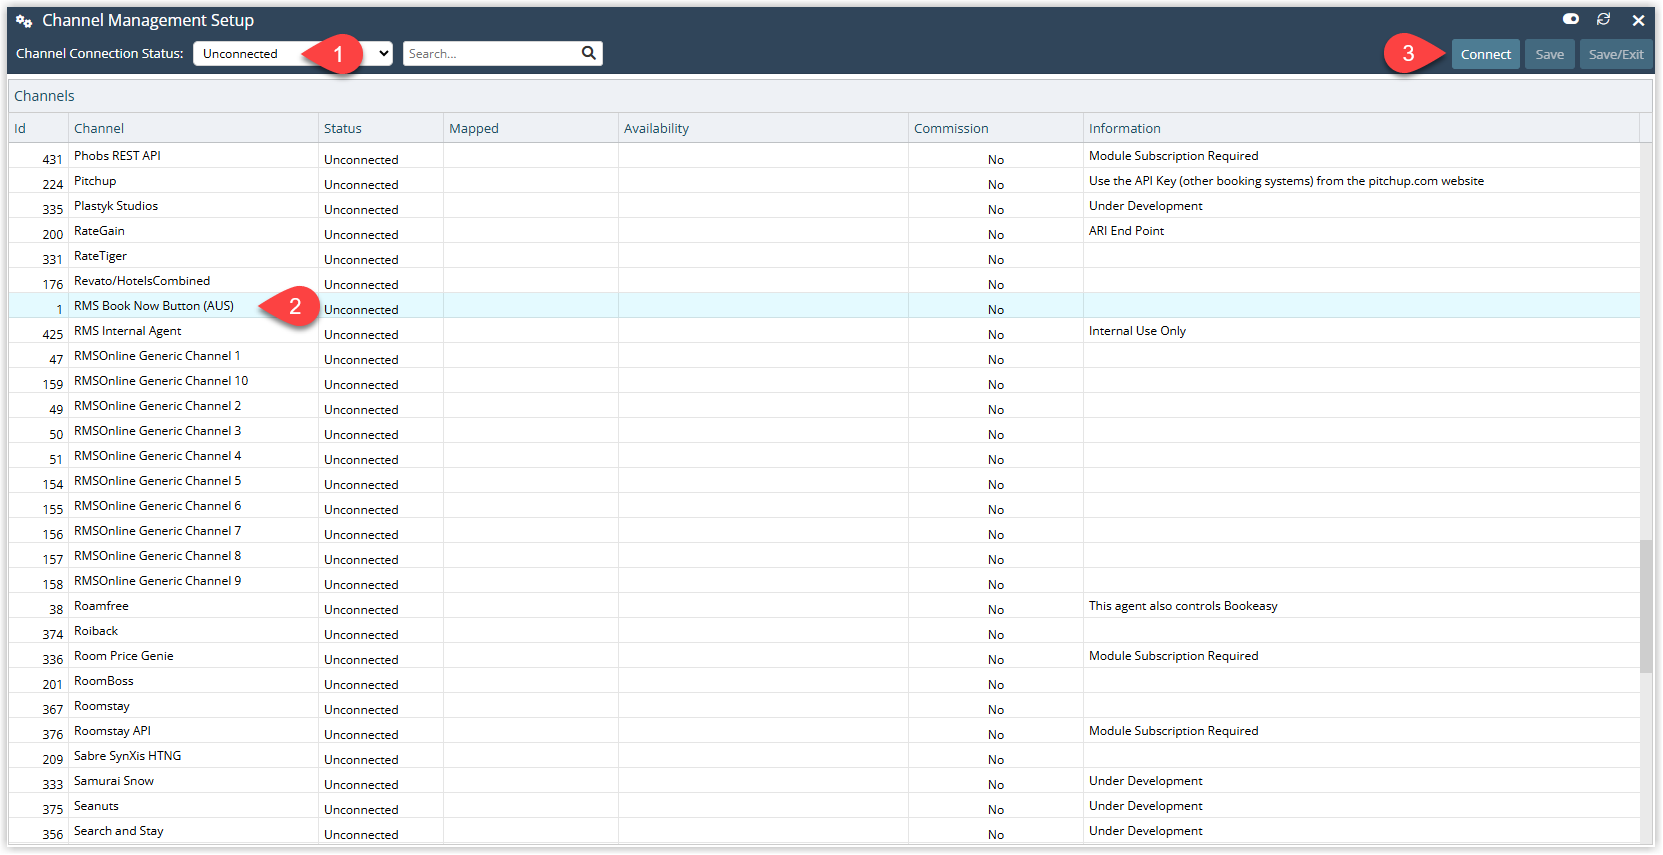Select the Roamfree channel
This screenshot has height=855, width=1663.
(x=101, y=606)
